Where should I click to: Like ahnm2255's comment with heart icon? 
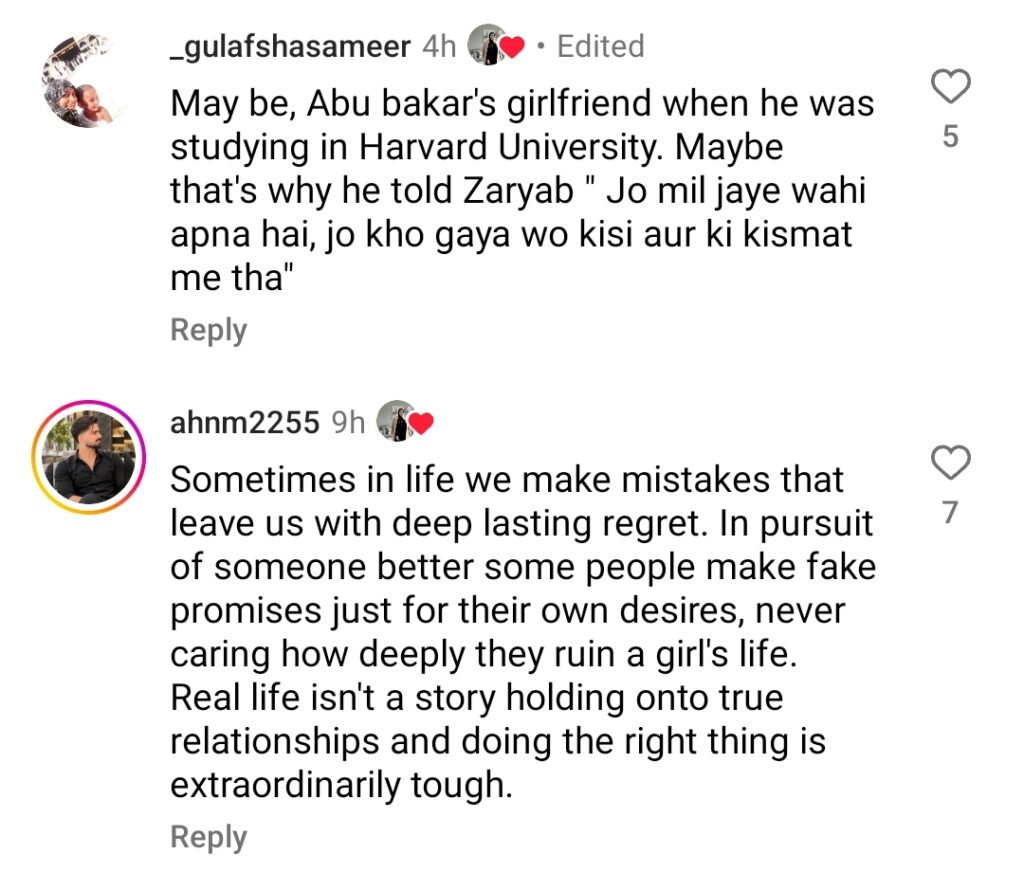(x=950, y=463)
